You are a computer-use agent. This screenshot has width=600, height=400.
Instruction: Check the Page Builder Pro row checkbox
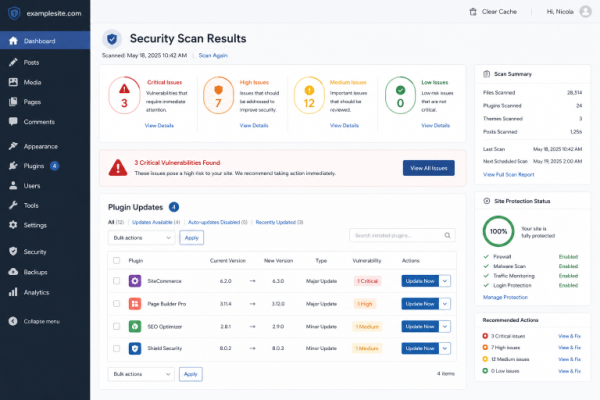click(117, 304)
